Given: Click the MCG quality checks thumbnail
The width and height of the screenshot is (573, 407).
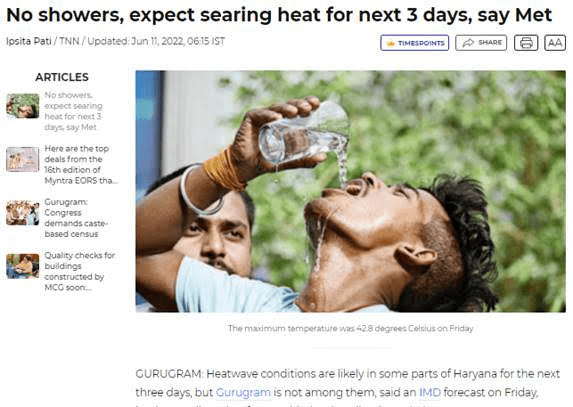Looking at the screenshot, I should coord(23,266).
